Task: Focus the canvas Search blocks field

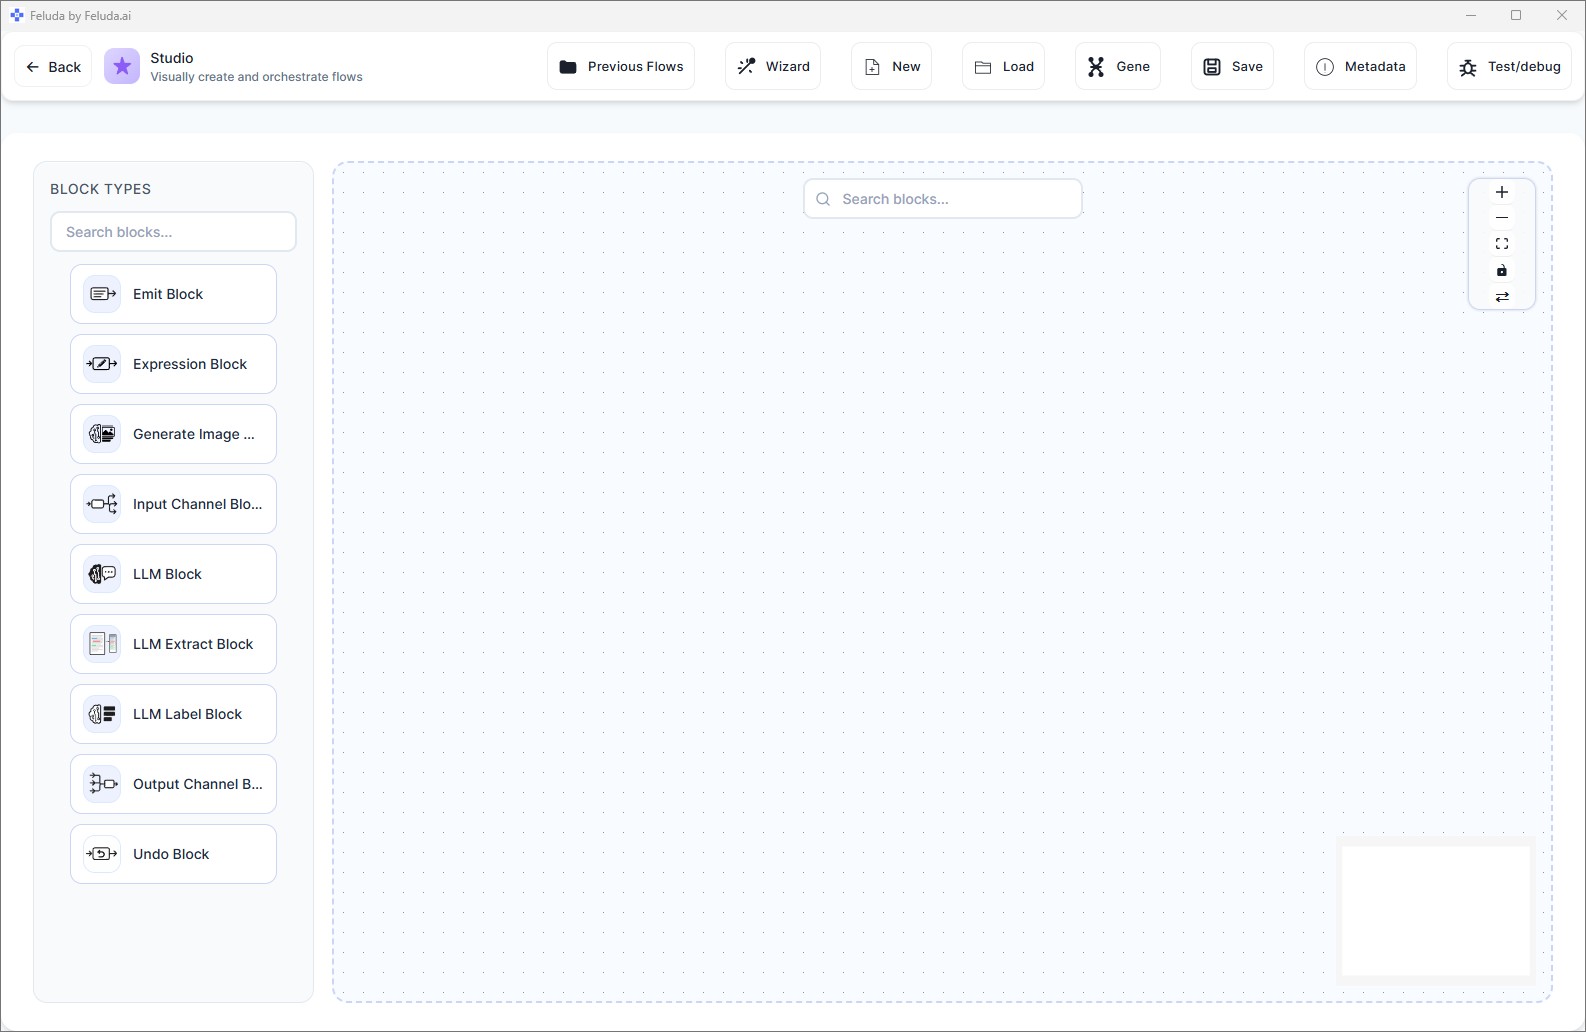Action: point(943,199)
